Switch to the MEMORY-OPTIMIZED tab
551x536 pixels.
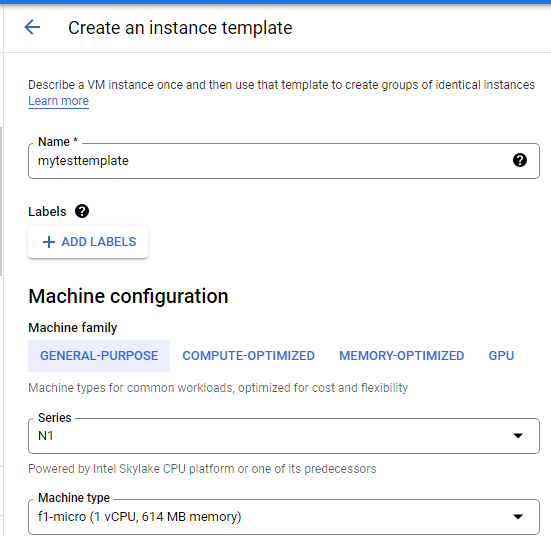402,356
